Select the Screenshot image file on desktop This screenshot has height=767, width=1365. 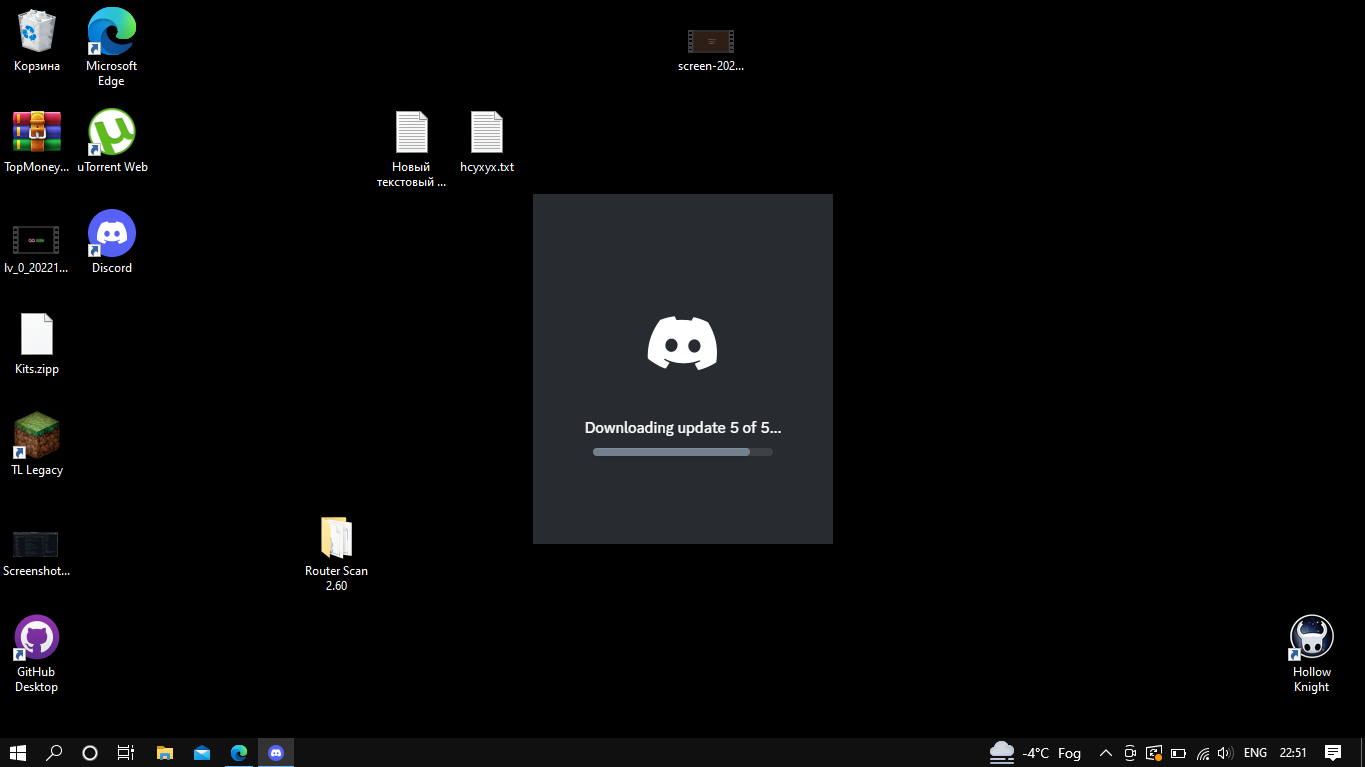tap(37, 552)
